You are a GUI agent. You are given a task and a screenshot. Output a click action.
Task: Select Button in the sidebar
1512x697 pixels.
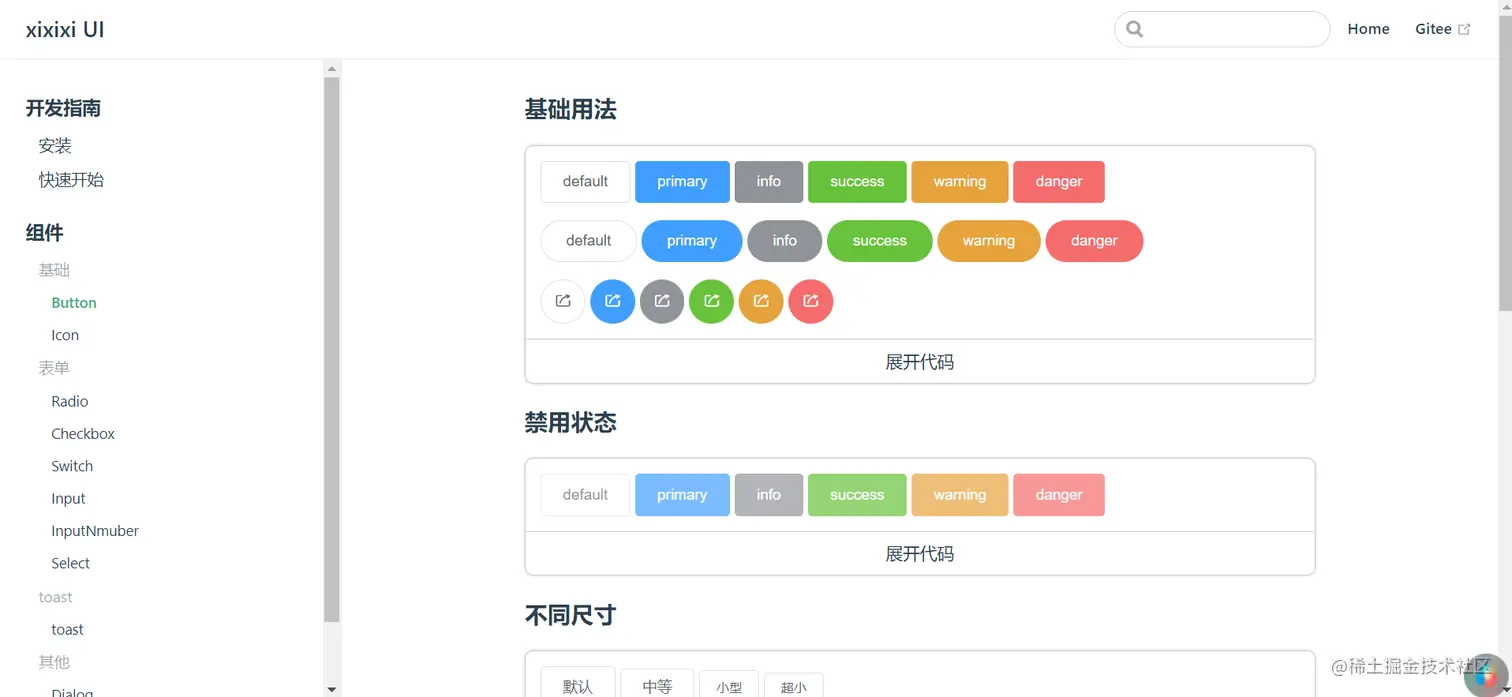pyautogui.click(x=74, y=303)
